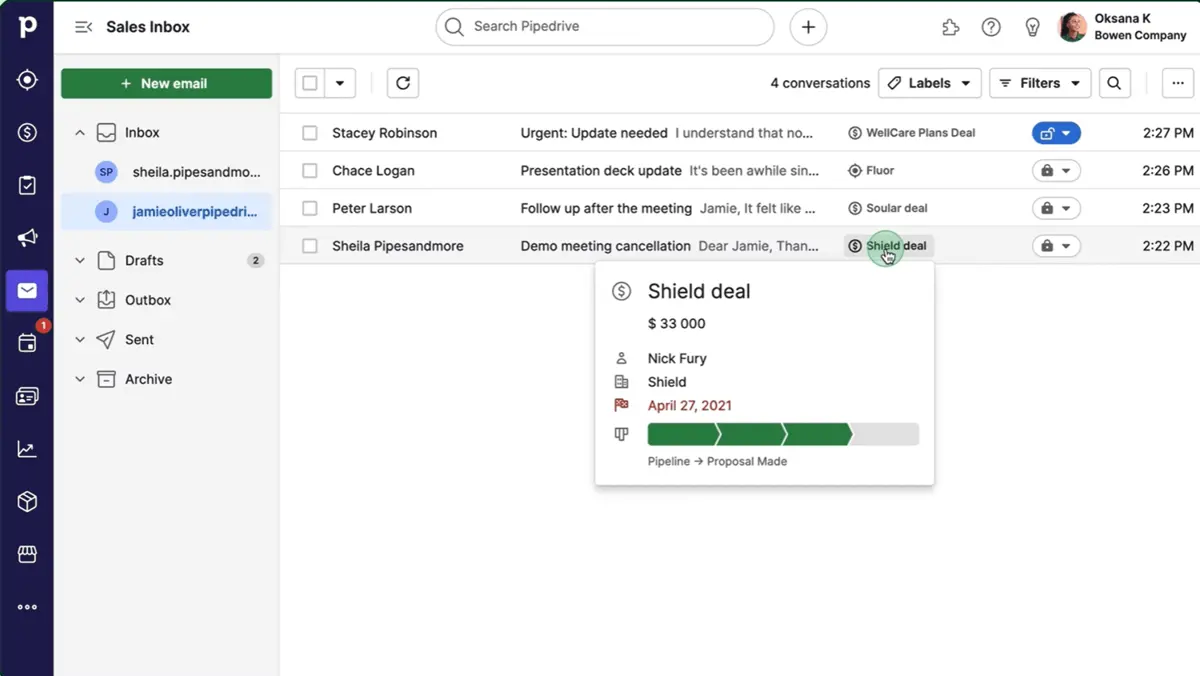The height and width of the screenshot is (676, 1200).
Task: Open Presentation deck update email
Action: click(601, 171)
